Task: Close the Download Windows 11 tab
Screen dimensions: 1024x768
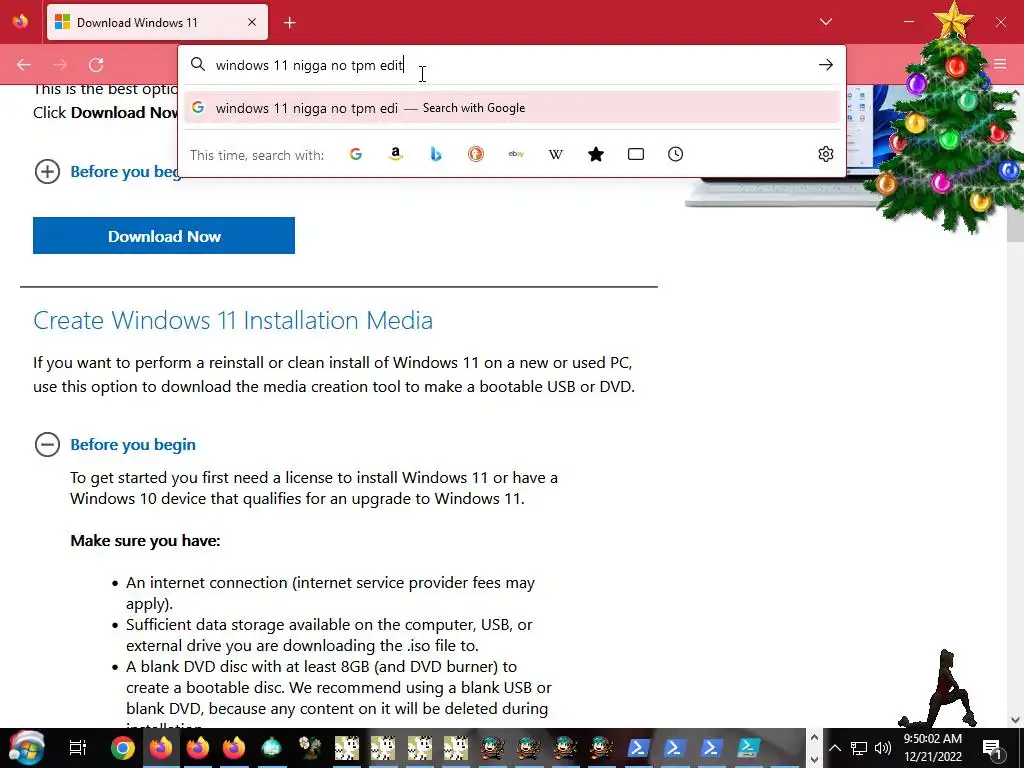Action: (x=252, y=22)
